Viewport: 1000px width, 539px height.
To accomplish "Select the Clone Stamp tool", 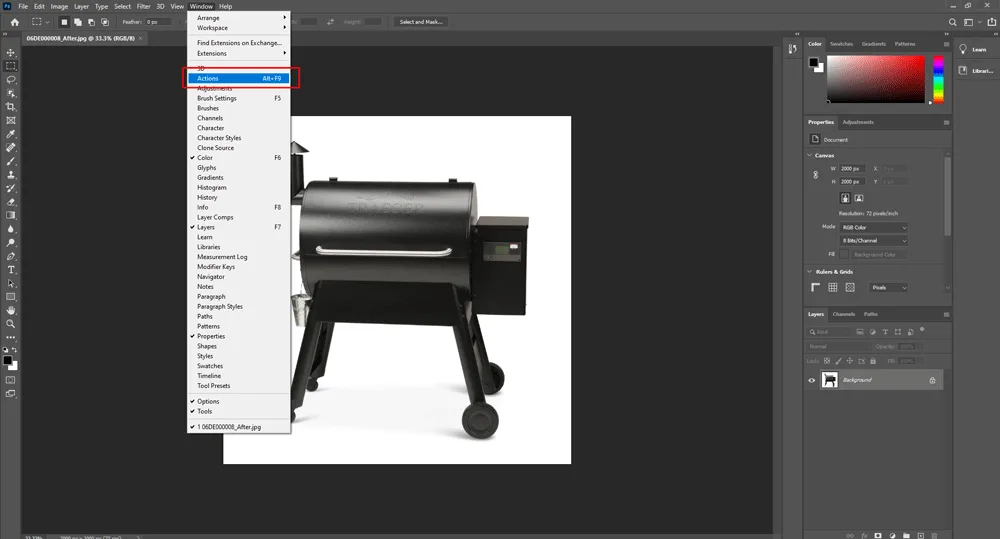I will point(11,174).
